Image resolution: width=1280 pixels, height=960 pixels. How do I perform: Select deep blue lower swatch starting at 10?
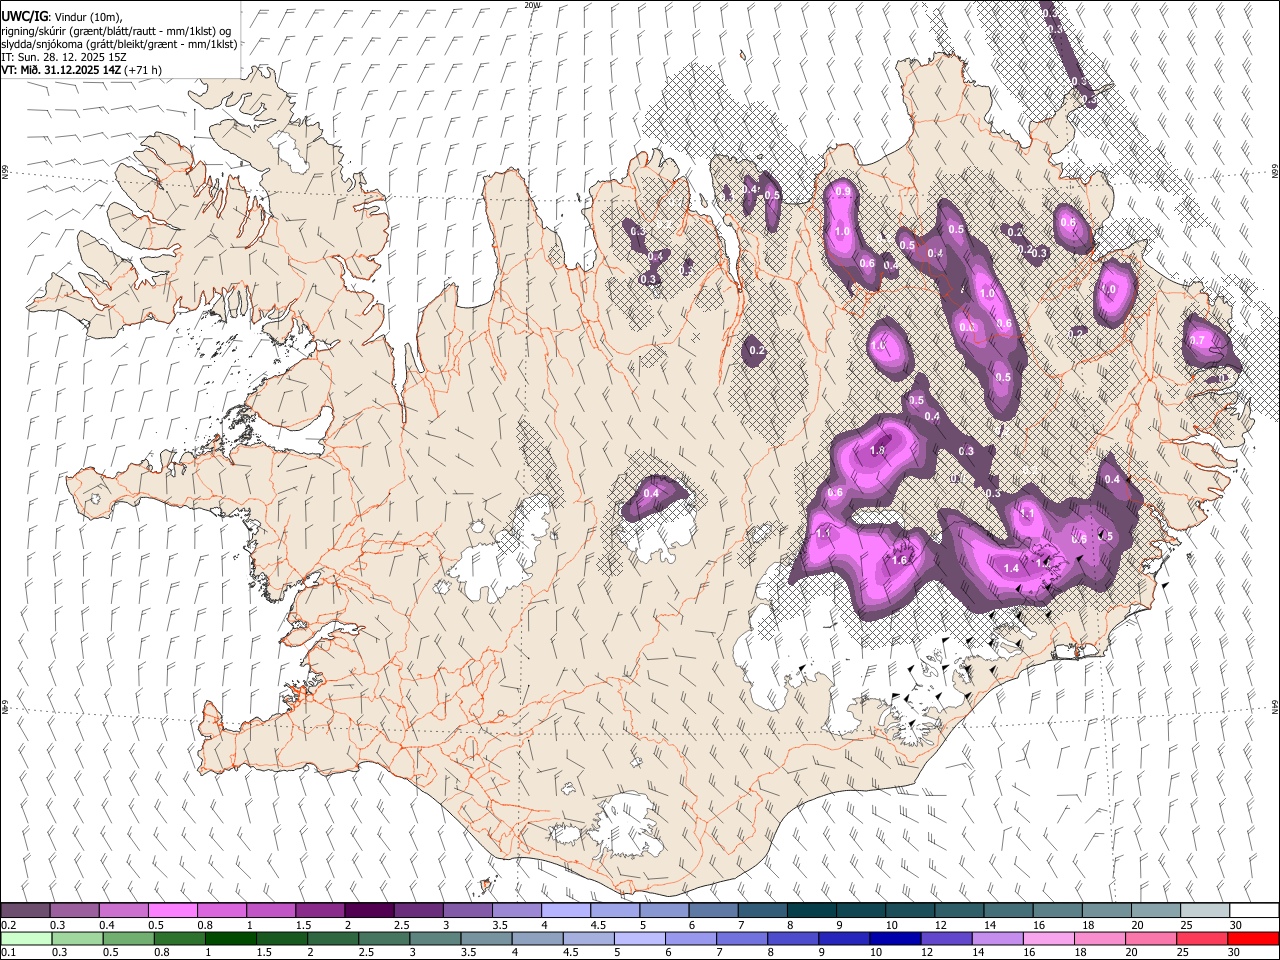pos(894,939)
